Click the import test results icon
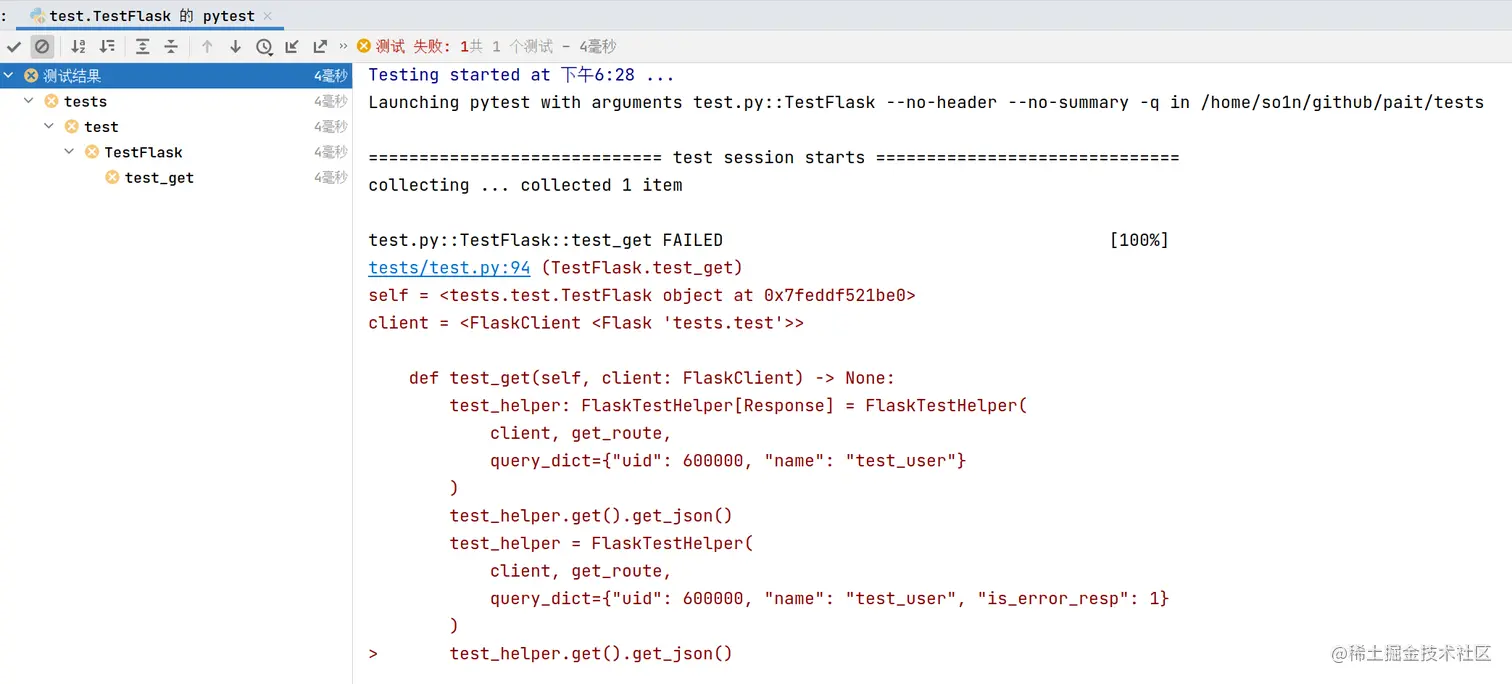Image resolution: width=1512 pixels, height=684 pixels. 292,46
